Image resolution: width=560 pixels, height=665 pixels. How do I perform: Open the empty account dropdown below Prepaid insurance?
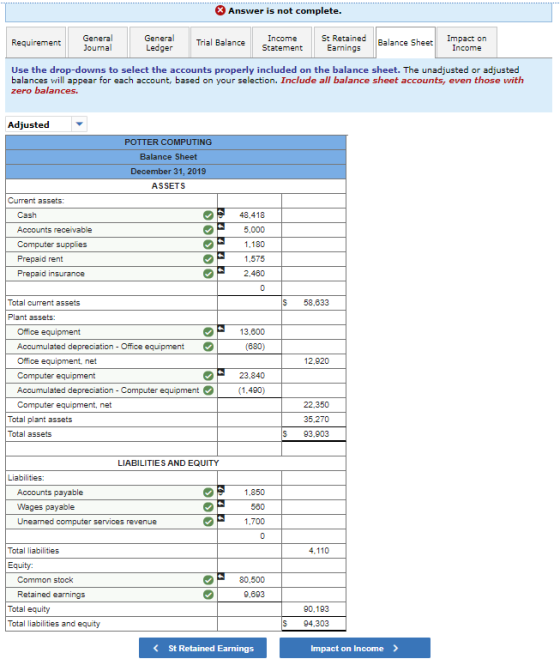(112, 288)
